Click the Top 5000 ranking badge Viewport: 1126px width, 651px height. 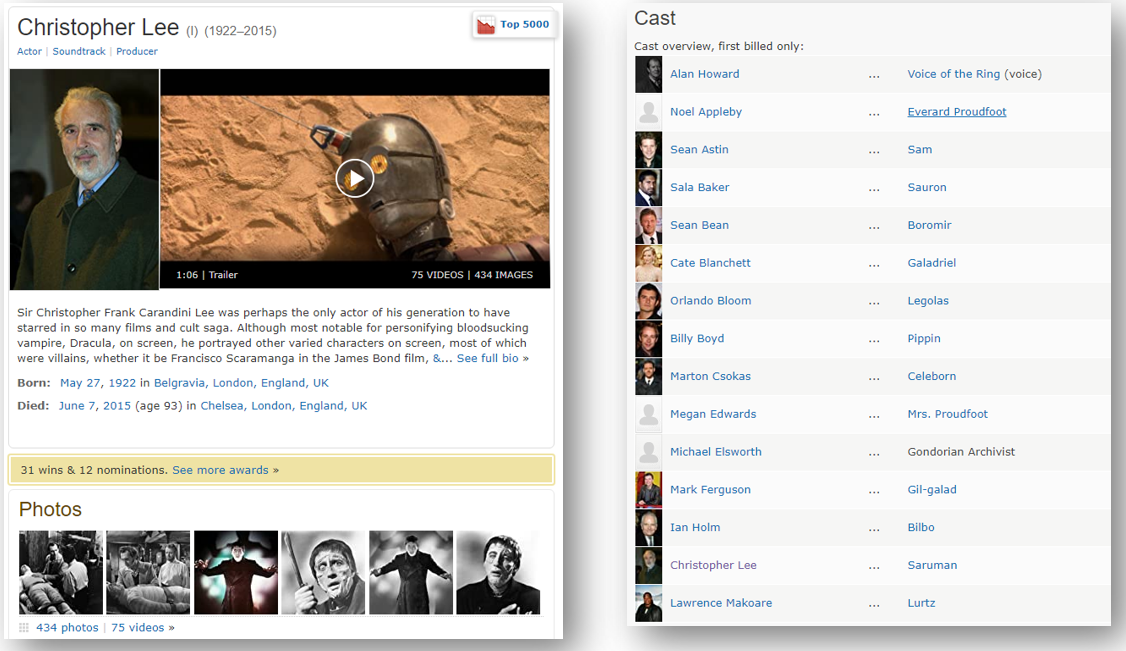[x=514, y=25]
